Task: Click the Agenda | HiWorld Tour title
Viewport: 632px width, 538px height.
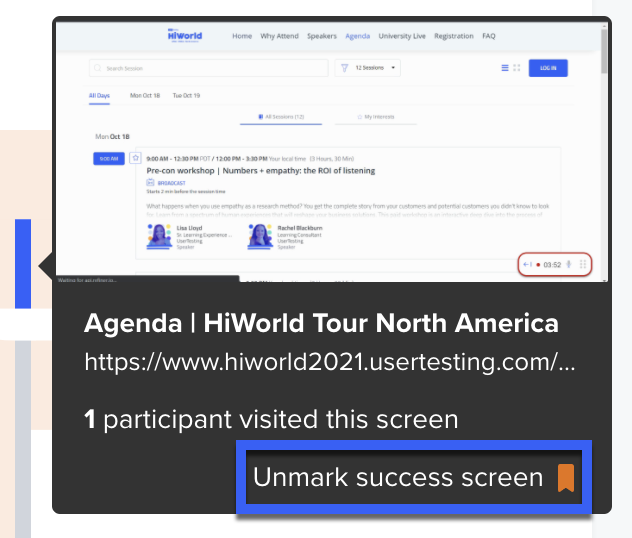Action: click(321, 323)
